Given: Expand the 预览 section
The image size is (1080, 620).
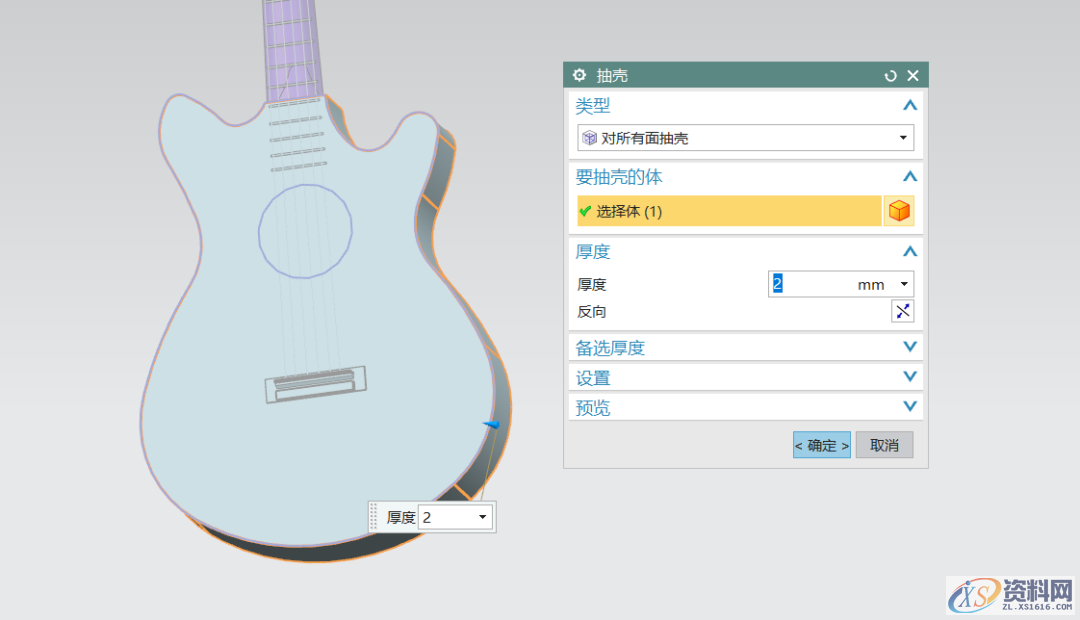Looking at the screenshot, I should (x=908, y=407).
